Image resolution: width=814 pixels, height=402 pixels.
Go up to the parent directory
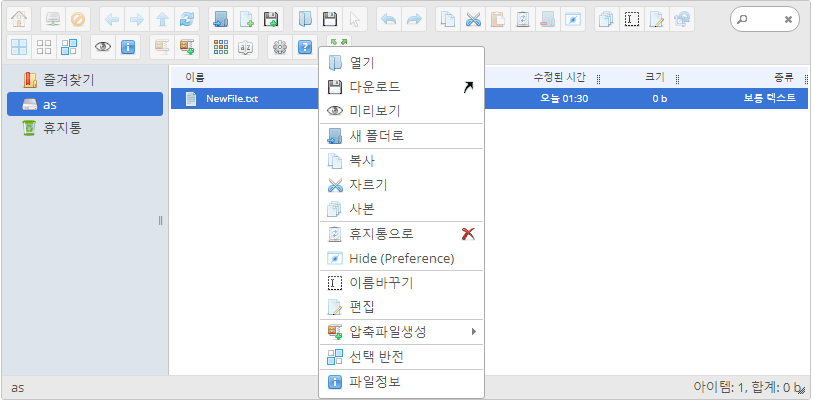(x=161, y=20)
